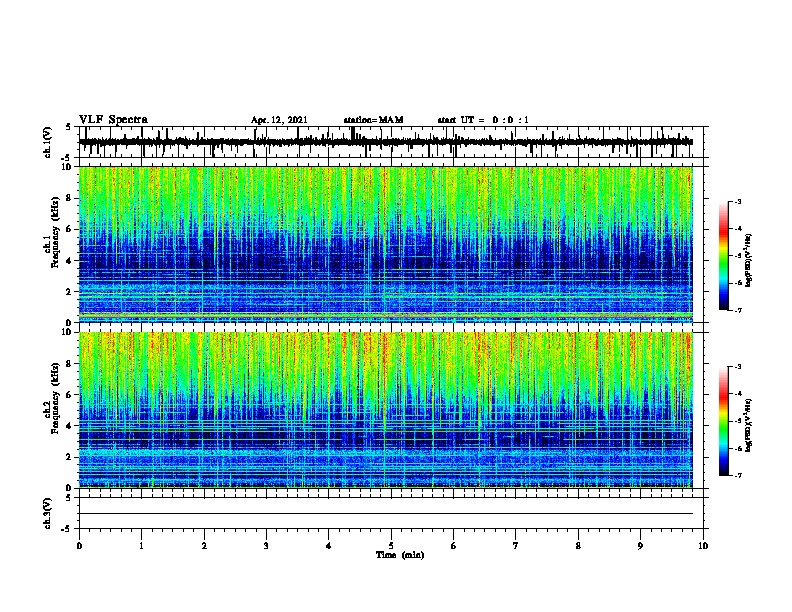Click the flat ch.3 voltage trace line

(x=386, y=514)
